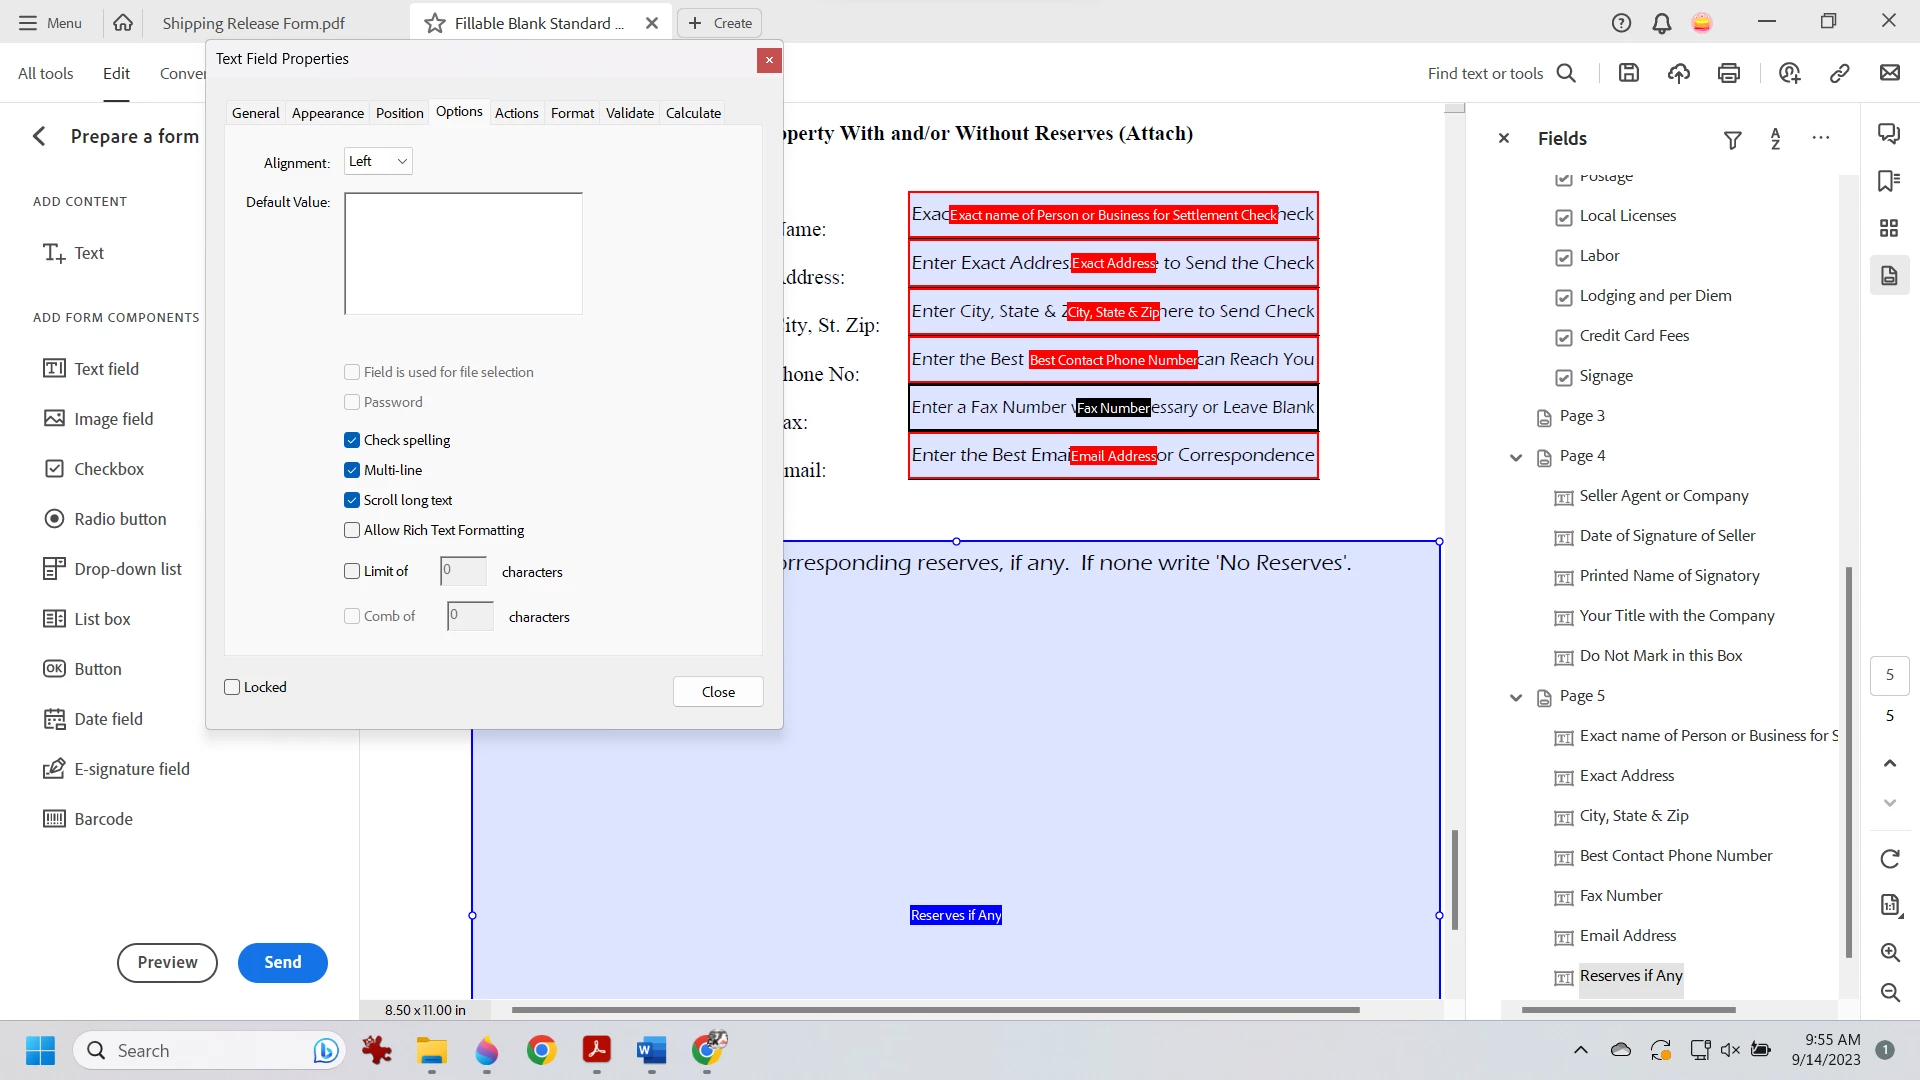The width and height of the screenshot is (1920, 1080).
Task: Enable Allow Rich Text Formatting
Action: (x=352, y=530)
